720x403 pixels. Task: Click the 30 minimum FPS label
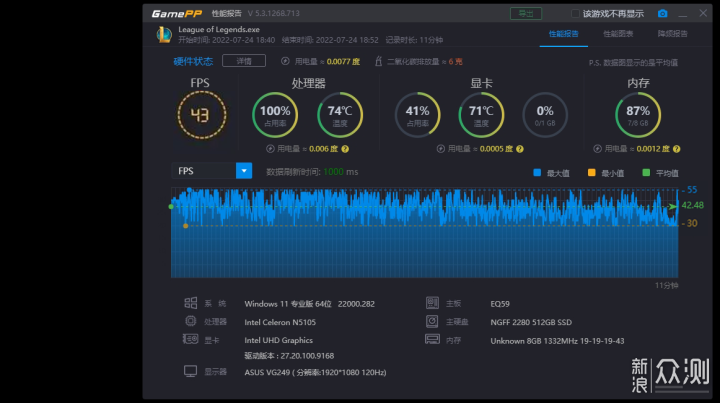coord(692,223)
